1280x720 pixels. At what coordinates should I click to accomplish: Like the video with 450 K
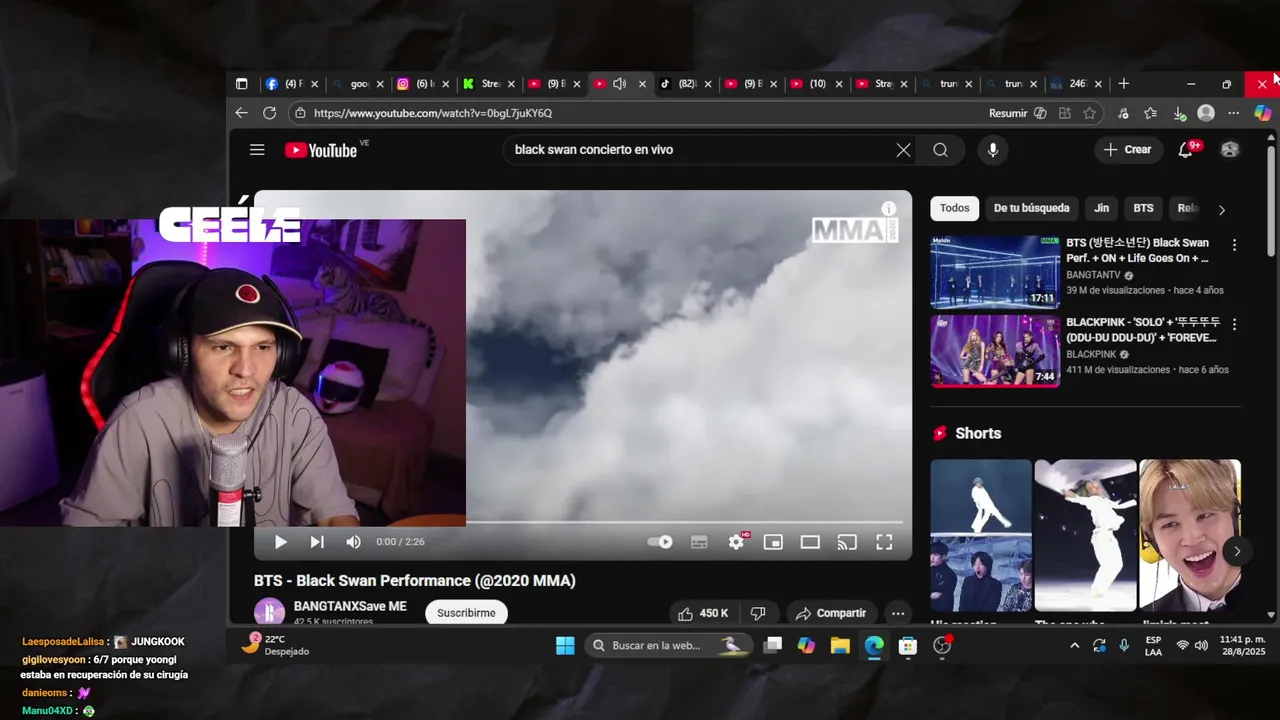point(703,613)
